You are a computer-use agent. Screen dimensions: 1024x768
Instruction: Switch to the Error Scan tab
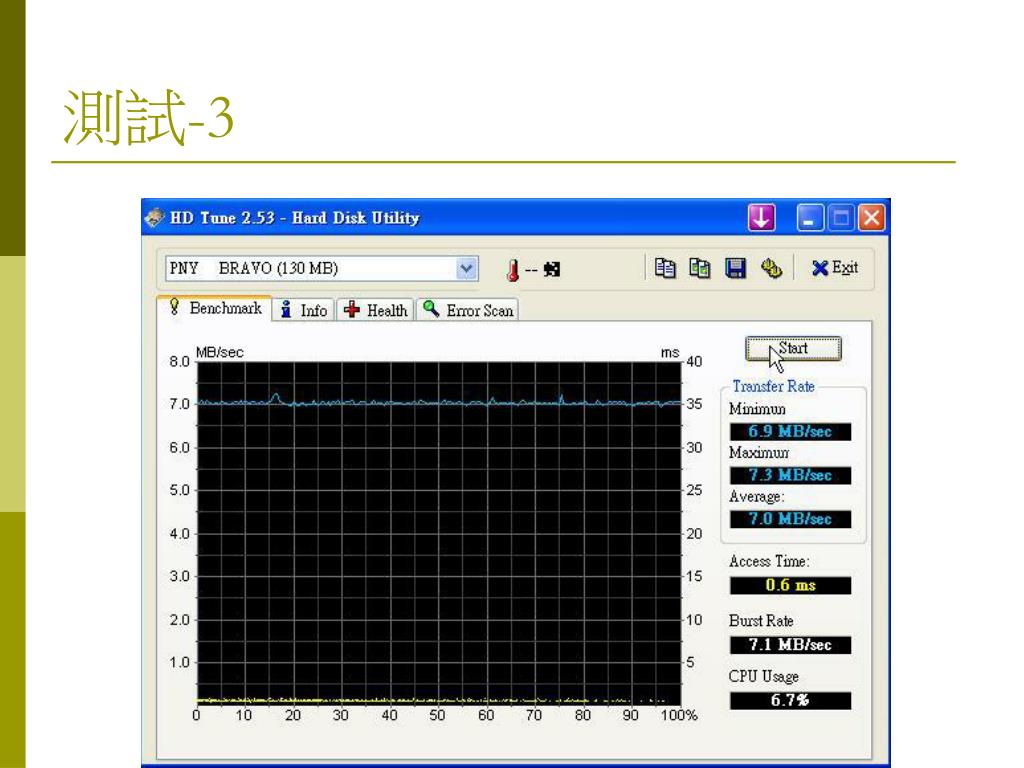pos(468,310)
